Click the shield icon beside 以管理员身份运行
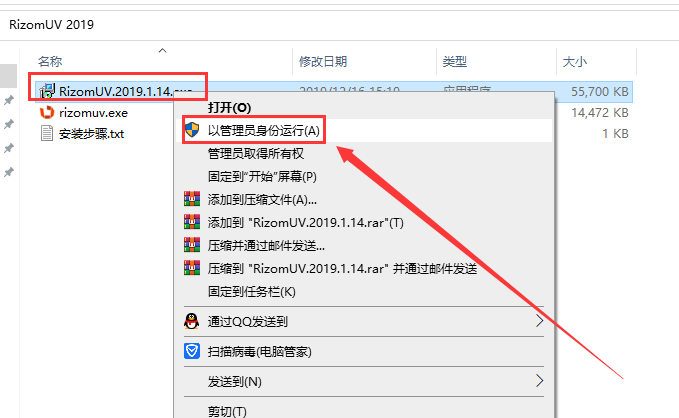Image resolution: width=679 pixels, height=418 pixels. pyautogui.click(x=192, y=130)
